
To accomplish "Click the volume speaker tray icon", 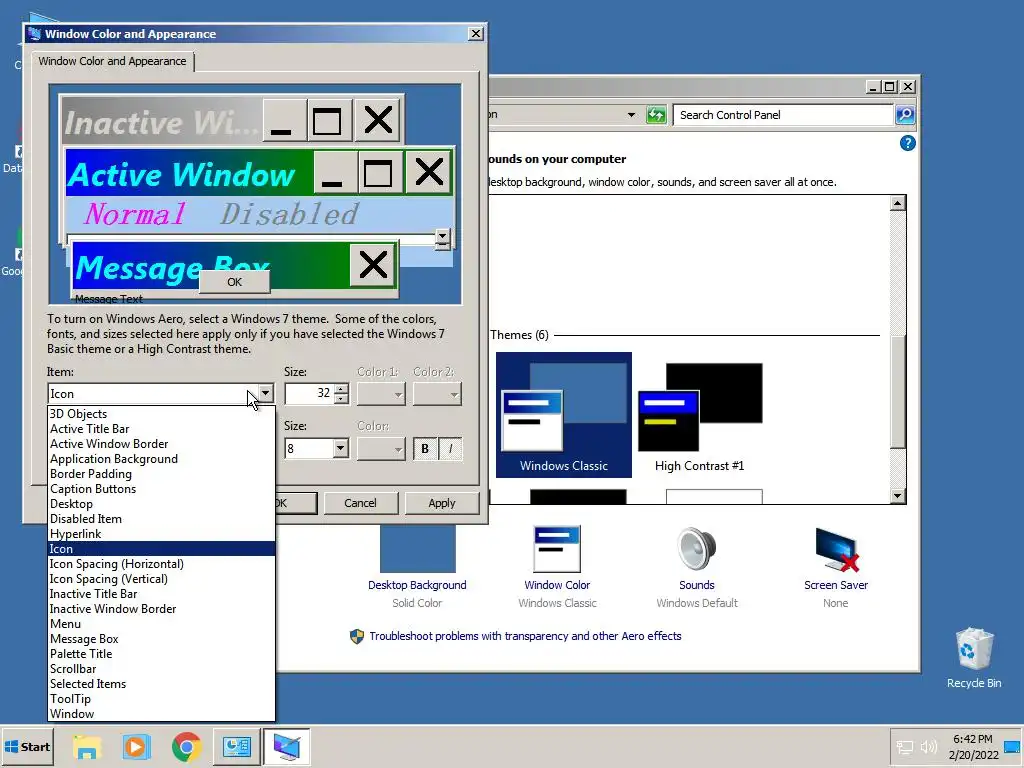I will point(929,746).
